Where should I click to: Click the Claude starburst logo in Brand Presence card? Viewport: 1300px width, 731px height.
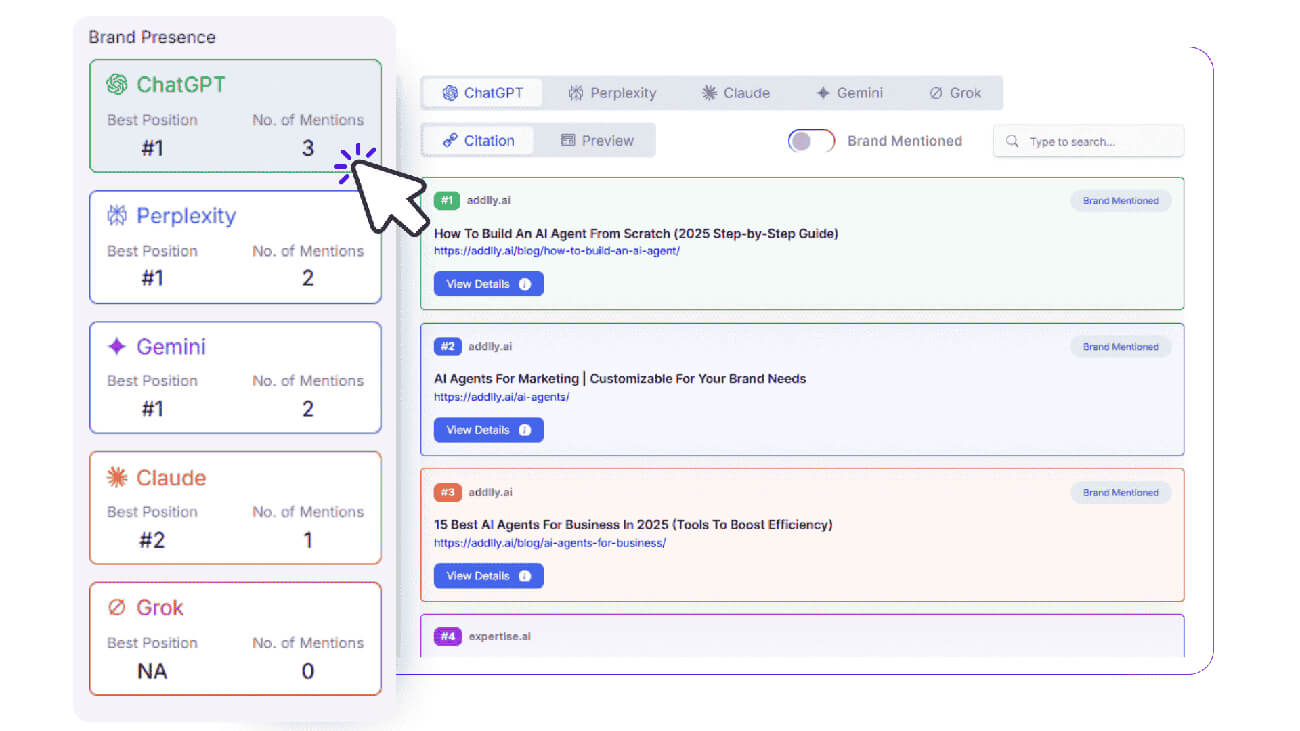[x=117, y=478]
